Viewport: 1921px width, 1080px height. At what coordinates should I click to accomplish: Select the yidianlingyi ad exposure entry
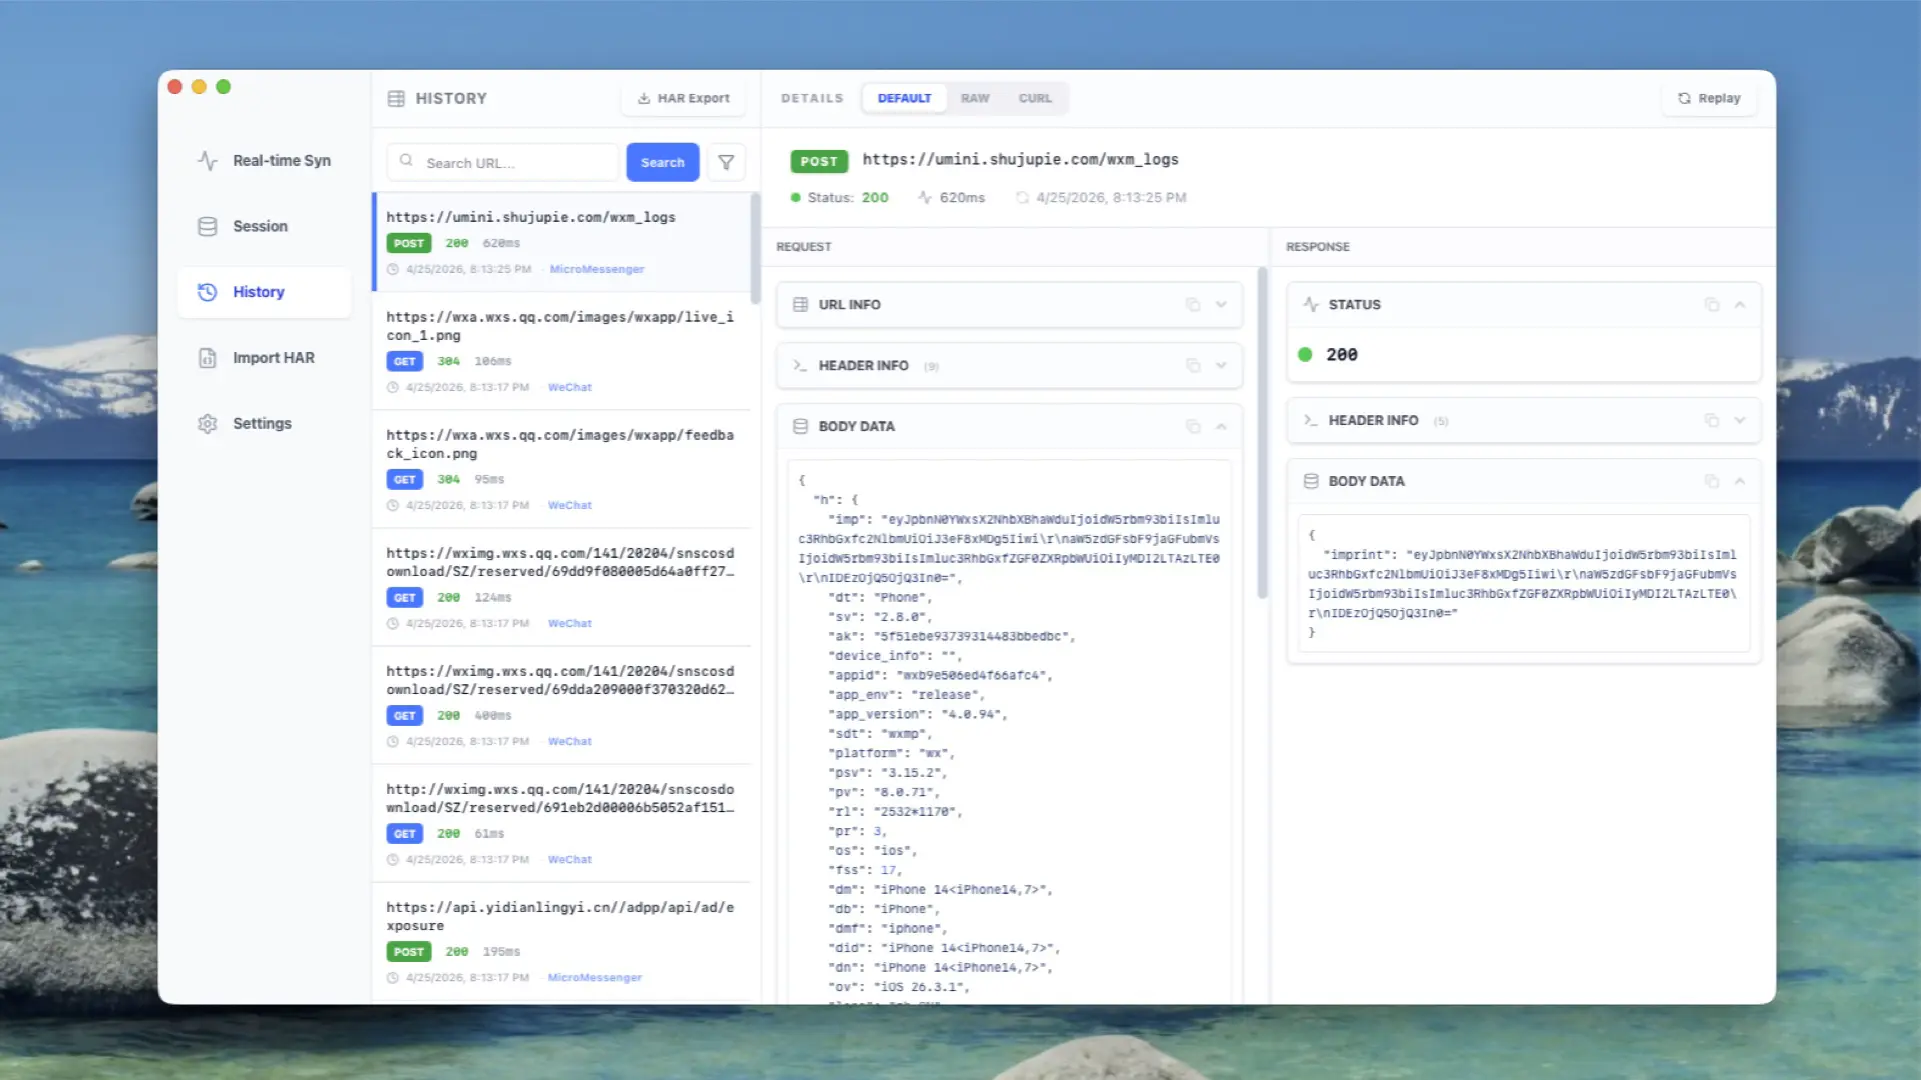point(561,941)
